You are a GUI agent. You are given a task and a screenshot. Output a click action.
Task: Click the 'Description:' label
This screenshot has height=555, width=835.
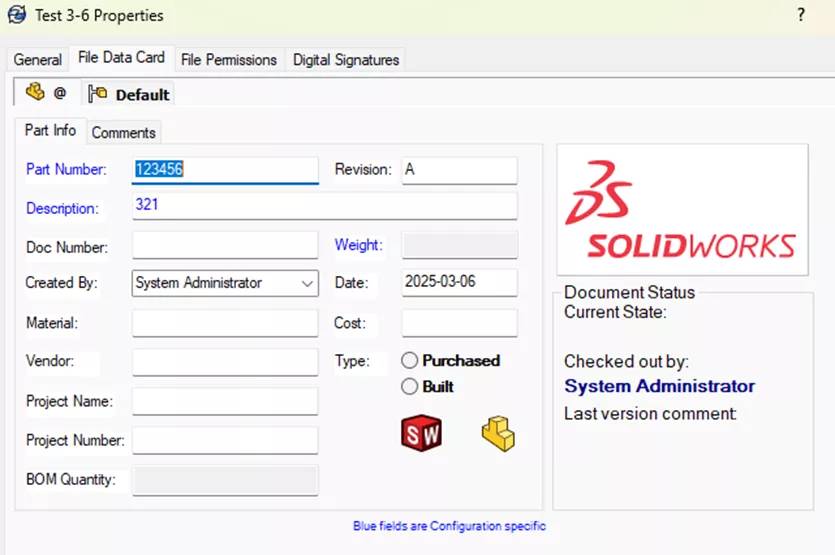click(62, 208)
